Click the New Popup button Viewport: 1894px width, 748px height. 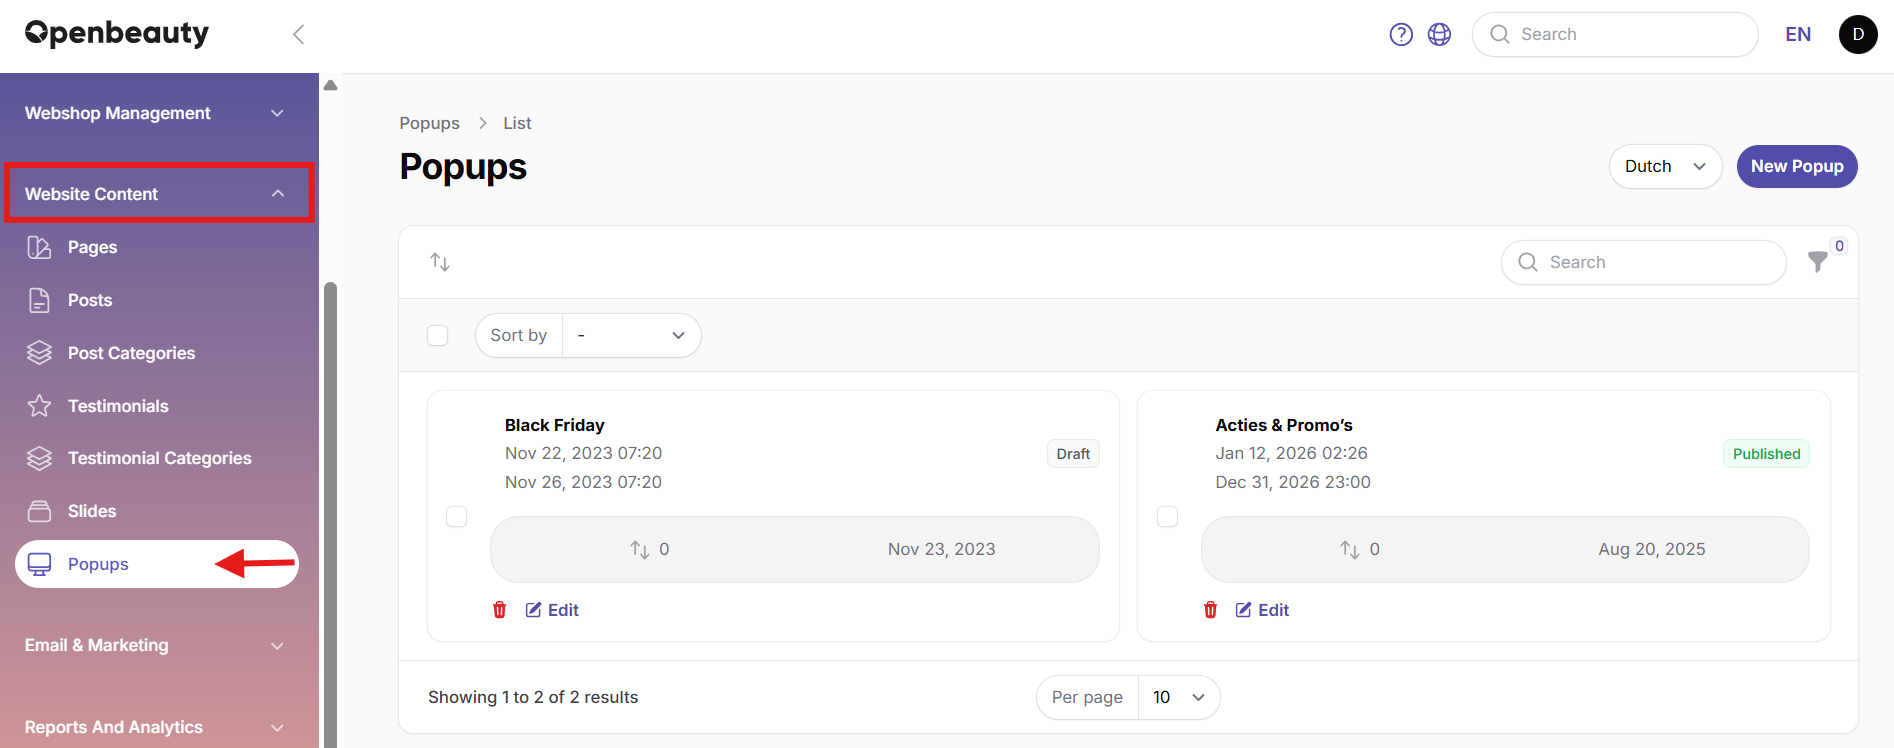coord(1797,166)
